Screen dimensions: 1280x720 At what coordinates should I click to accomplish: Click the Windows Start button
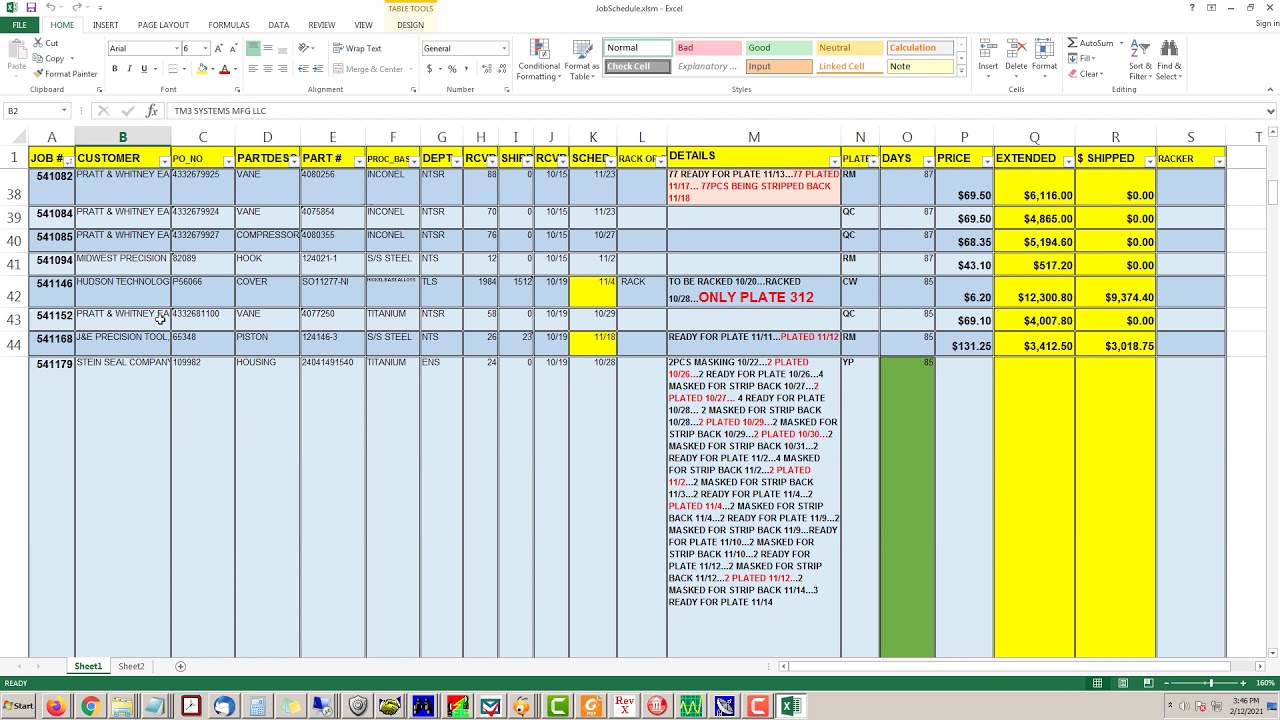[18, 707]
